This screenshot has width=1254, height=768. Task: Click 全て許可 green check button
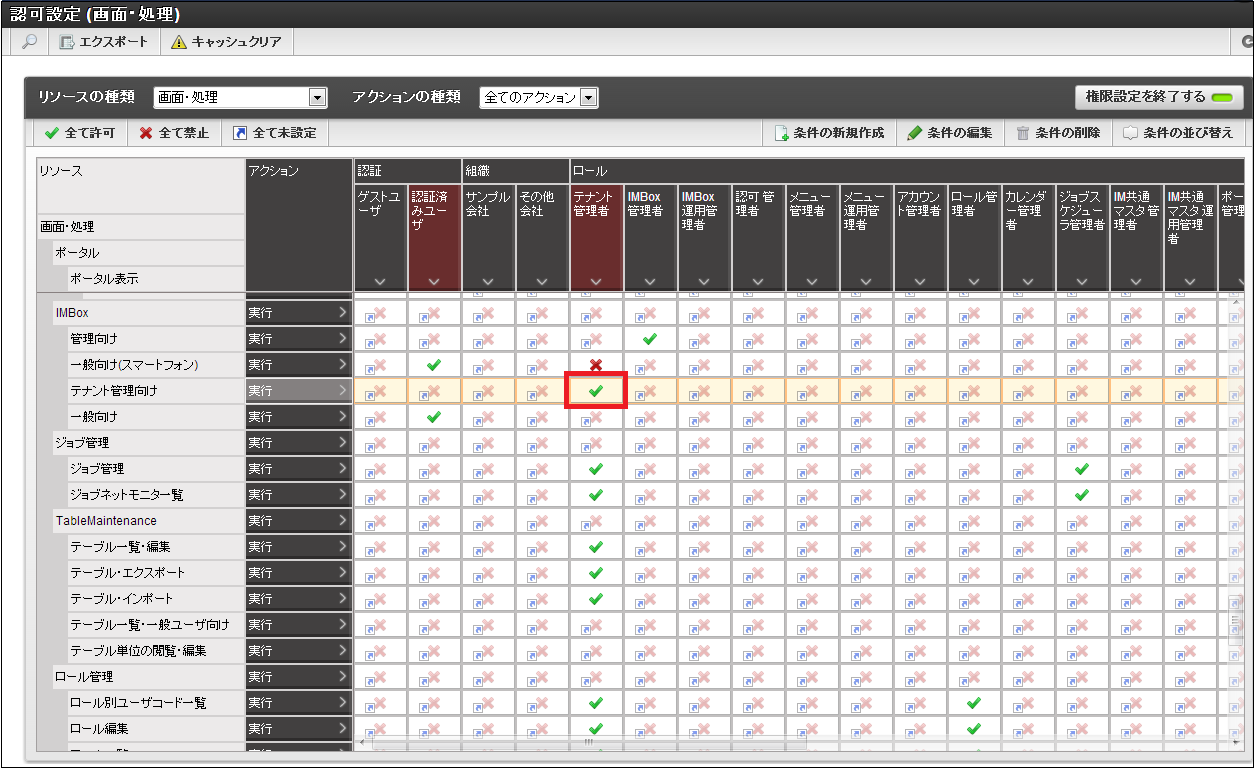coord(80,133)
